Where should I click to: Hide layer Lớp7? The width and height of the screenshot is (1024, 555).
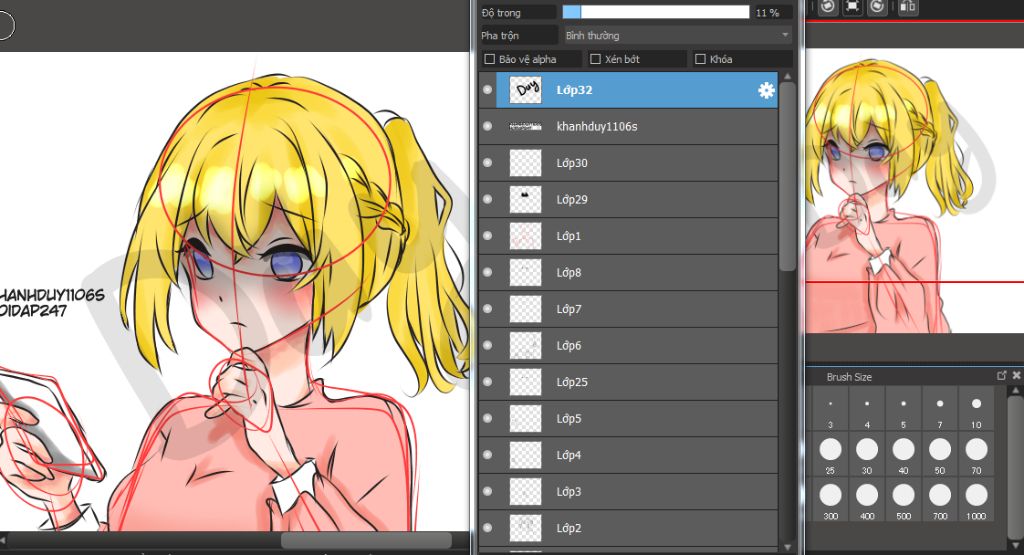coord(487,309)
